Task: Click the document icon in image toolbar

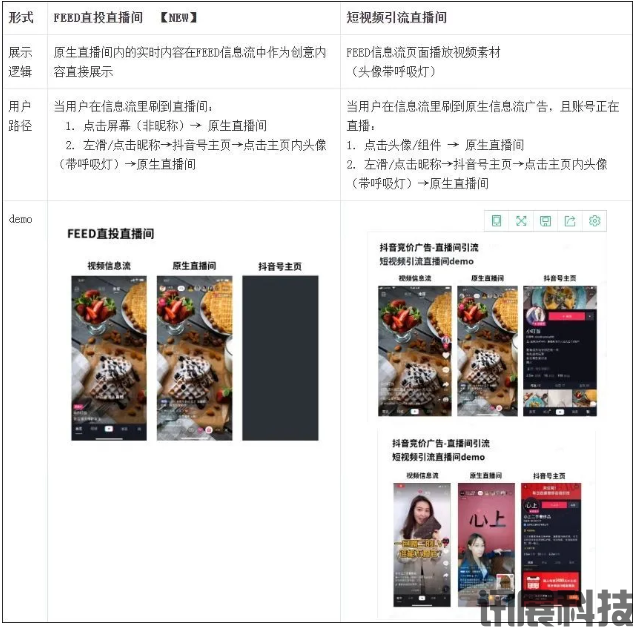Action: click(x=497, y=221)
